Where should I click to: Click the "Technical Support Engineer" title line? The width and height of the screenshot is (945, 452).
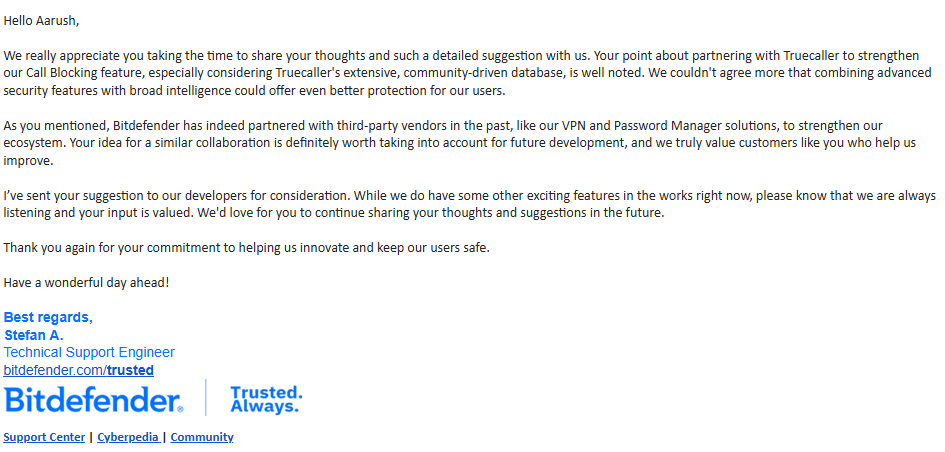[x=89, y=353]
